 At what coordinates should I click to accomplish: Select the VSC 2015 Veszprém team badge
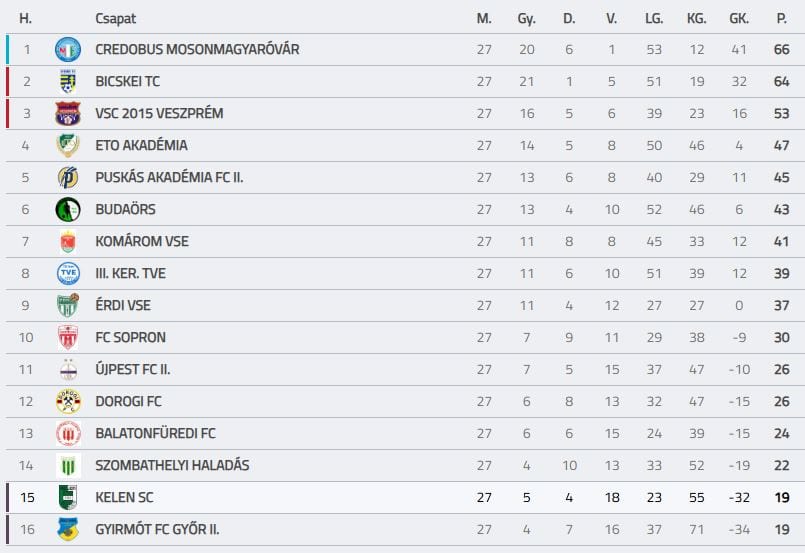[x=68, y=113]
